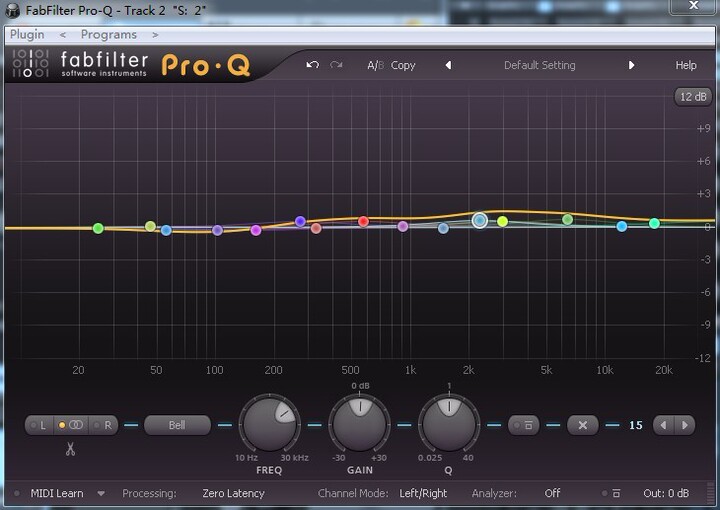Open the 12 dB display range selector

click(x=693, y=97)
